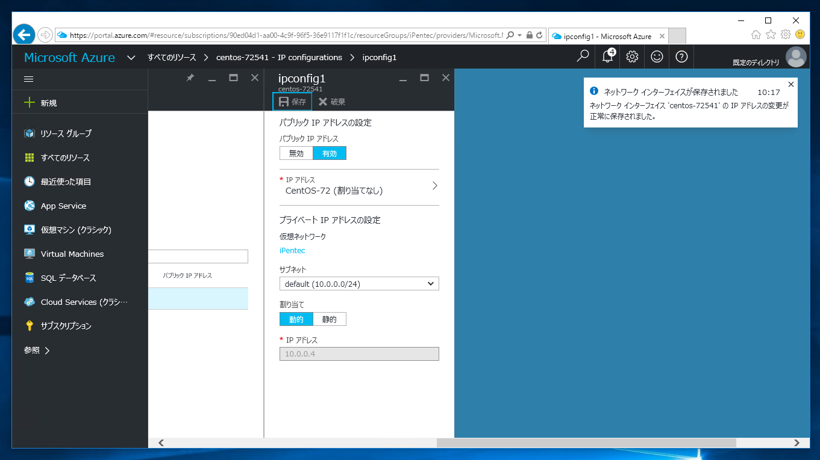
Task: Click the scroll right arrow at bottom
Action: click(x=796, y=443)
